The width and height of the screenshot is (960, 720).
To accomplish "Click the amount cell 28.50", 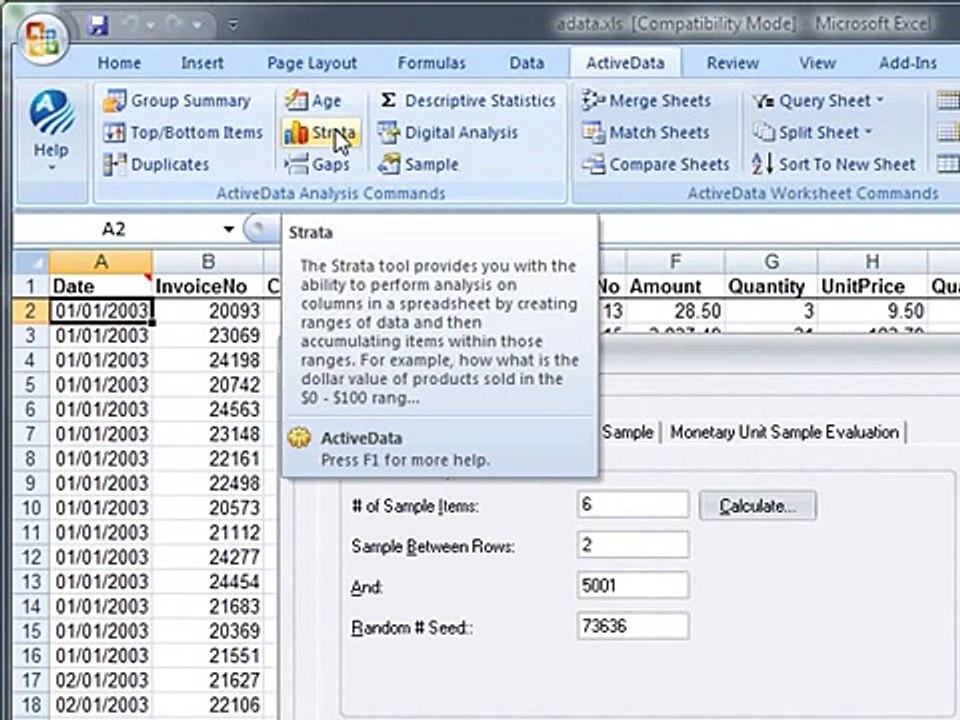I will (675, 311).
